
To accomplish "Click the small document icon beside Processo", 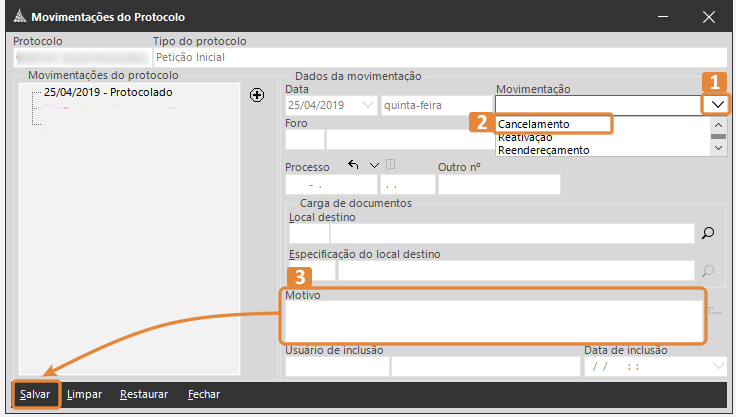I will (x=391, y=165).
